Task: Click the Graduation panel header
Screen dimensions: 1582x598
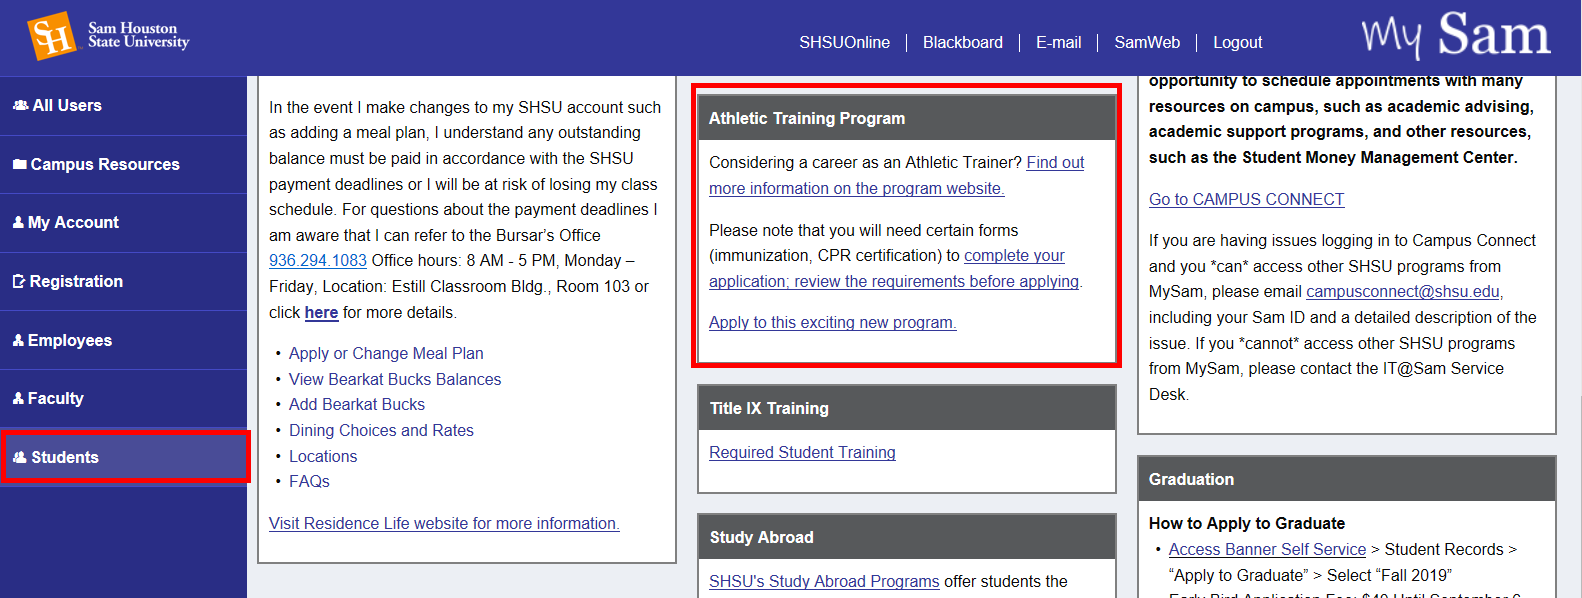Action: pos(1347,479)
